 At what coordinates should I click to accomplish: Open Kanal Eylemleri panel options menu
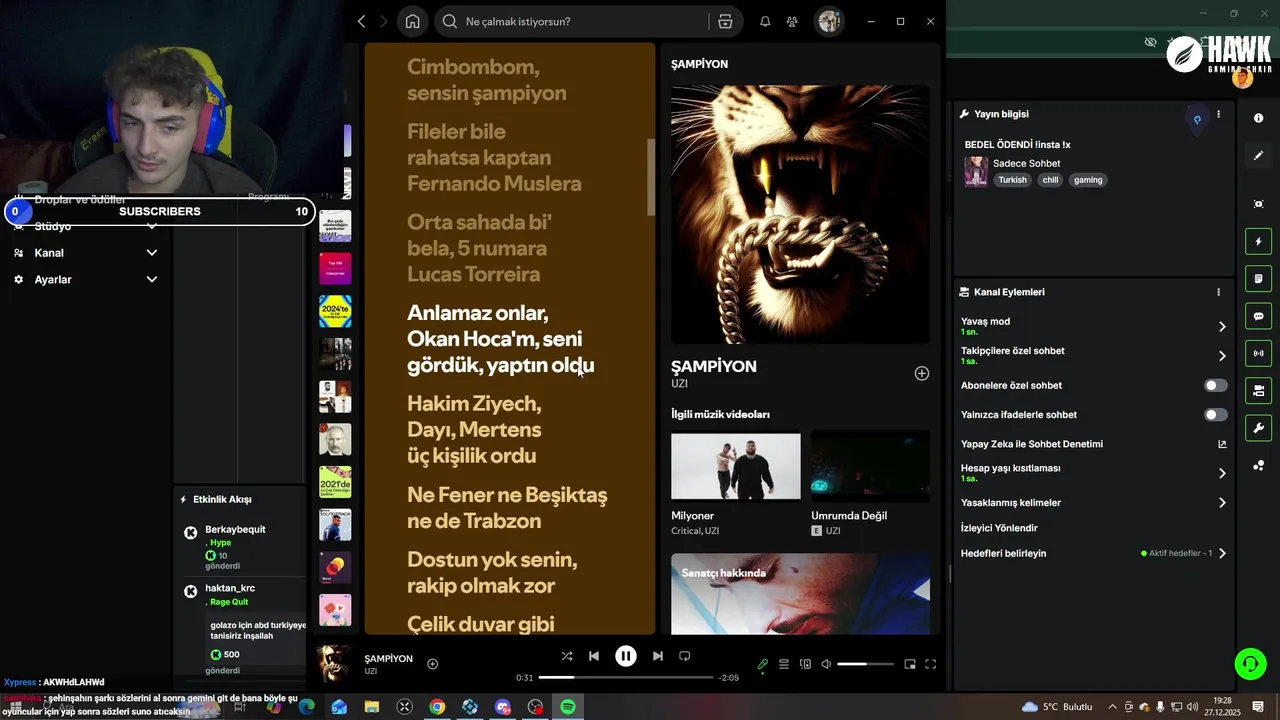click(x=1218, y=292)
